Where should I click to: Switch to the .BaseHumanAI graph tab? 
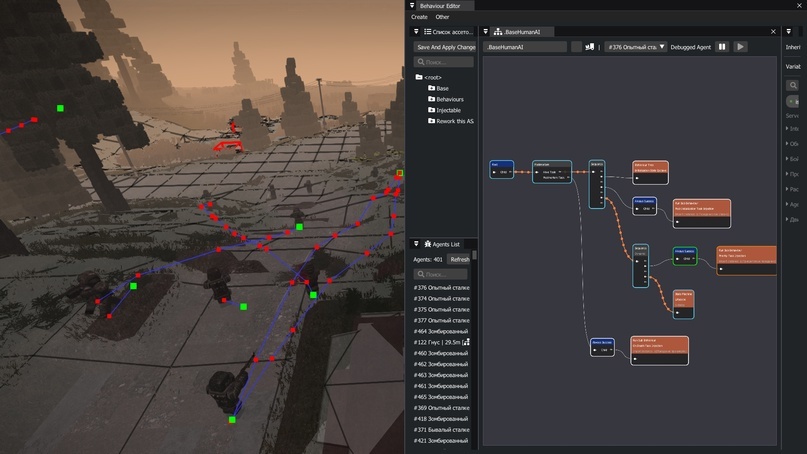(522, 32)
